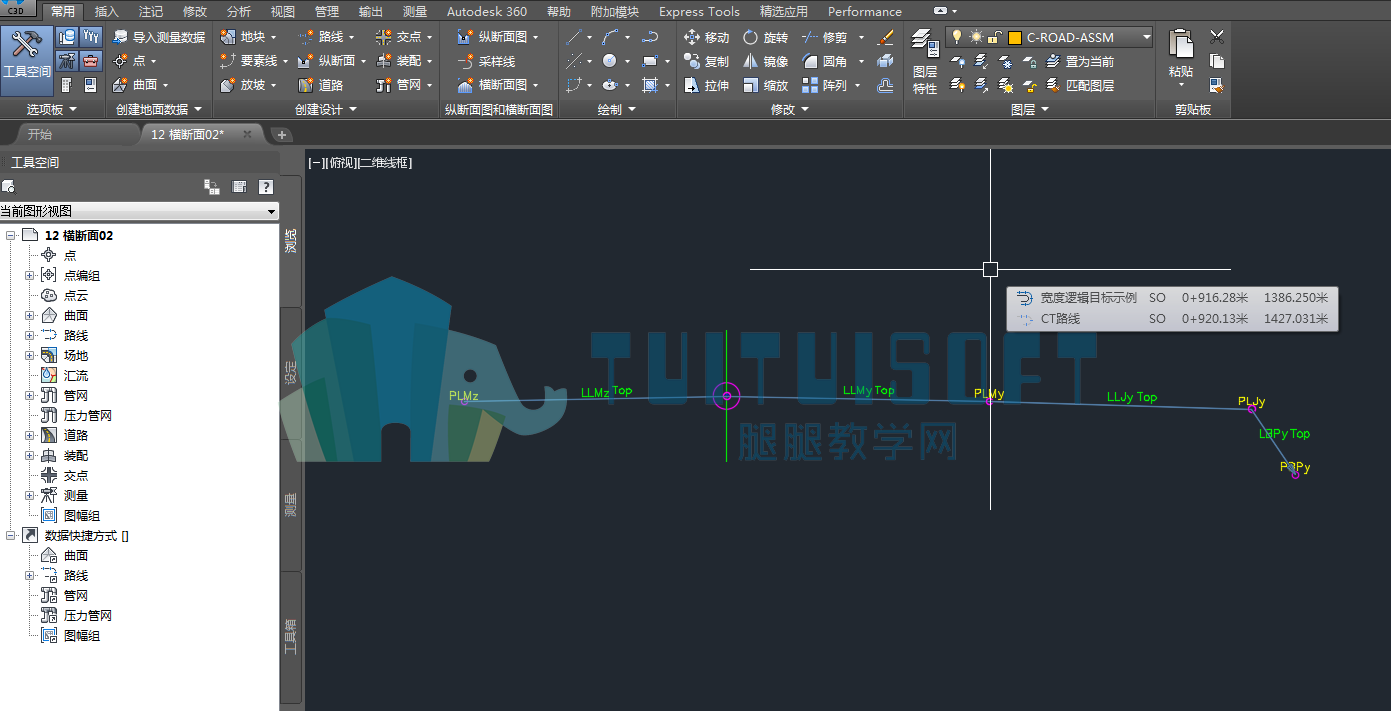Open the 设定 tab on the Toolspace edge
The width and height of the screenshot is (1391, 711).
tap(291, 372)
